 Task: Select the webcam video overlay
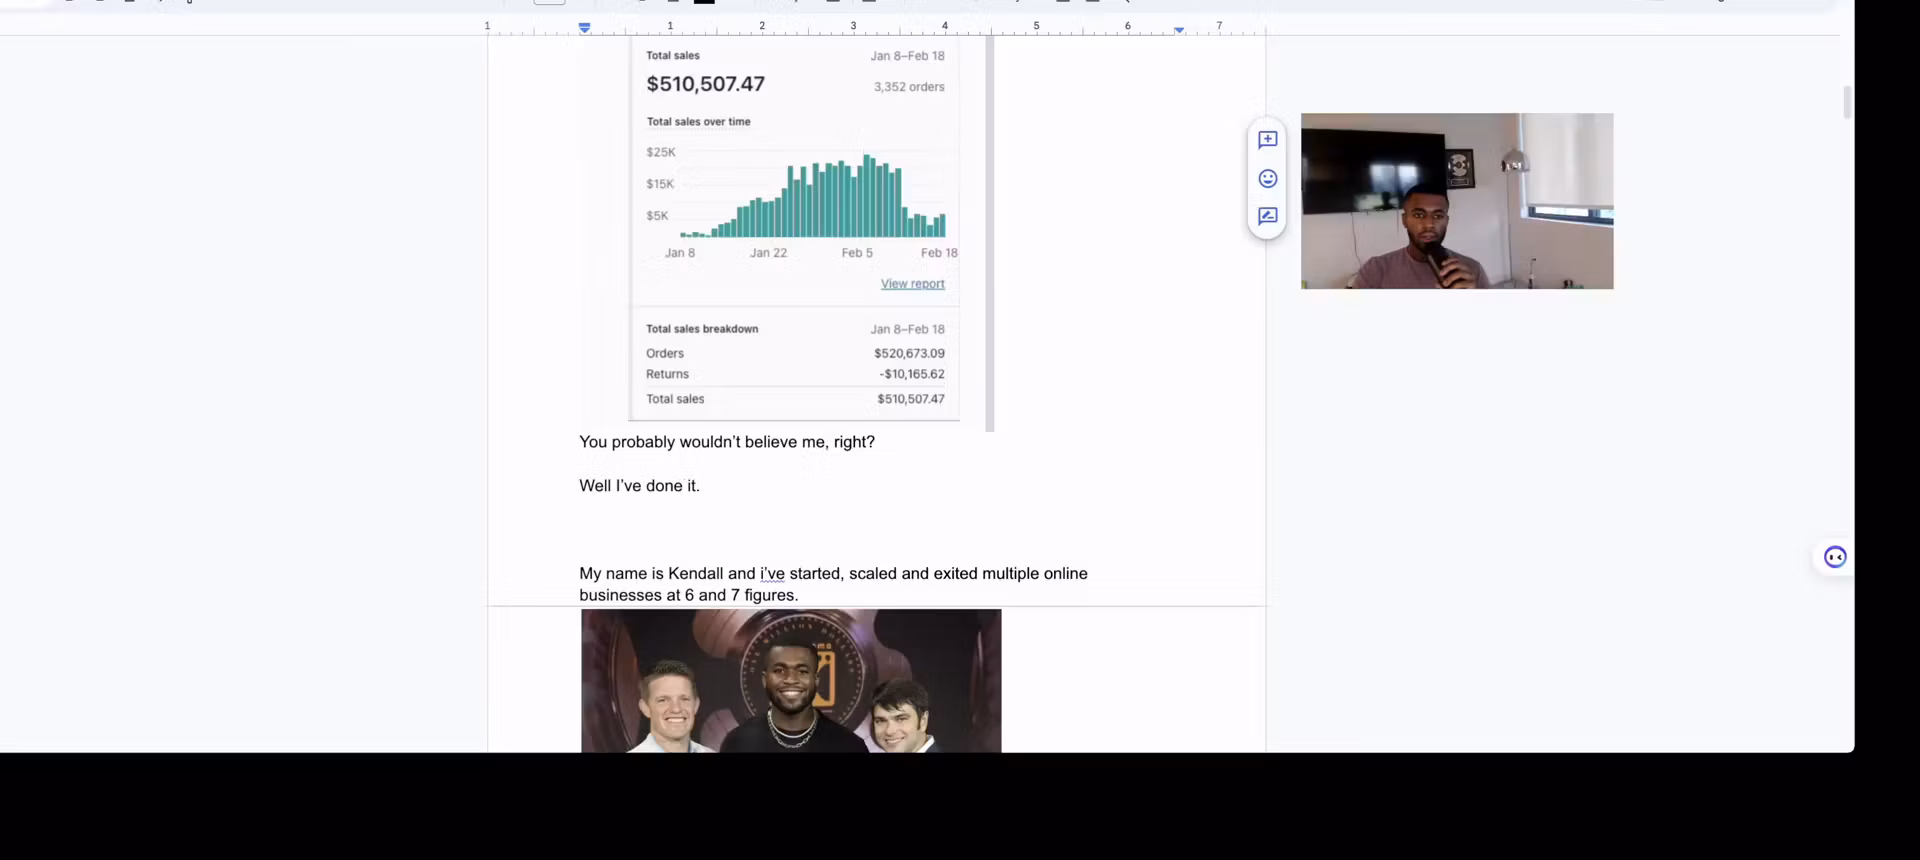click(1456, 201)
